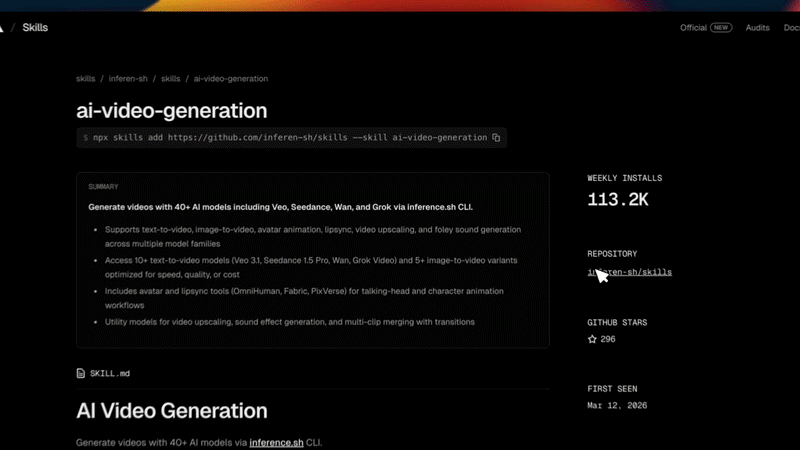Click the 'Utility models for video upscaling' bullet
The width and height of the screenshot is (800, 450).
[x=289, y=322]
